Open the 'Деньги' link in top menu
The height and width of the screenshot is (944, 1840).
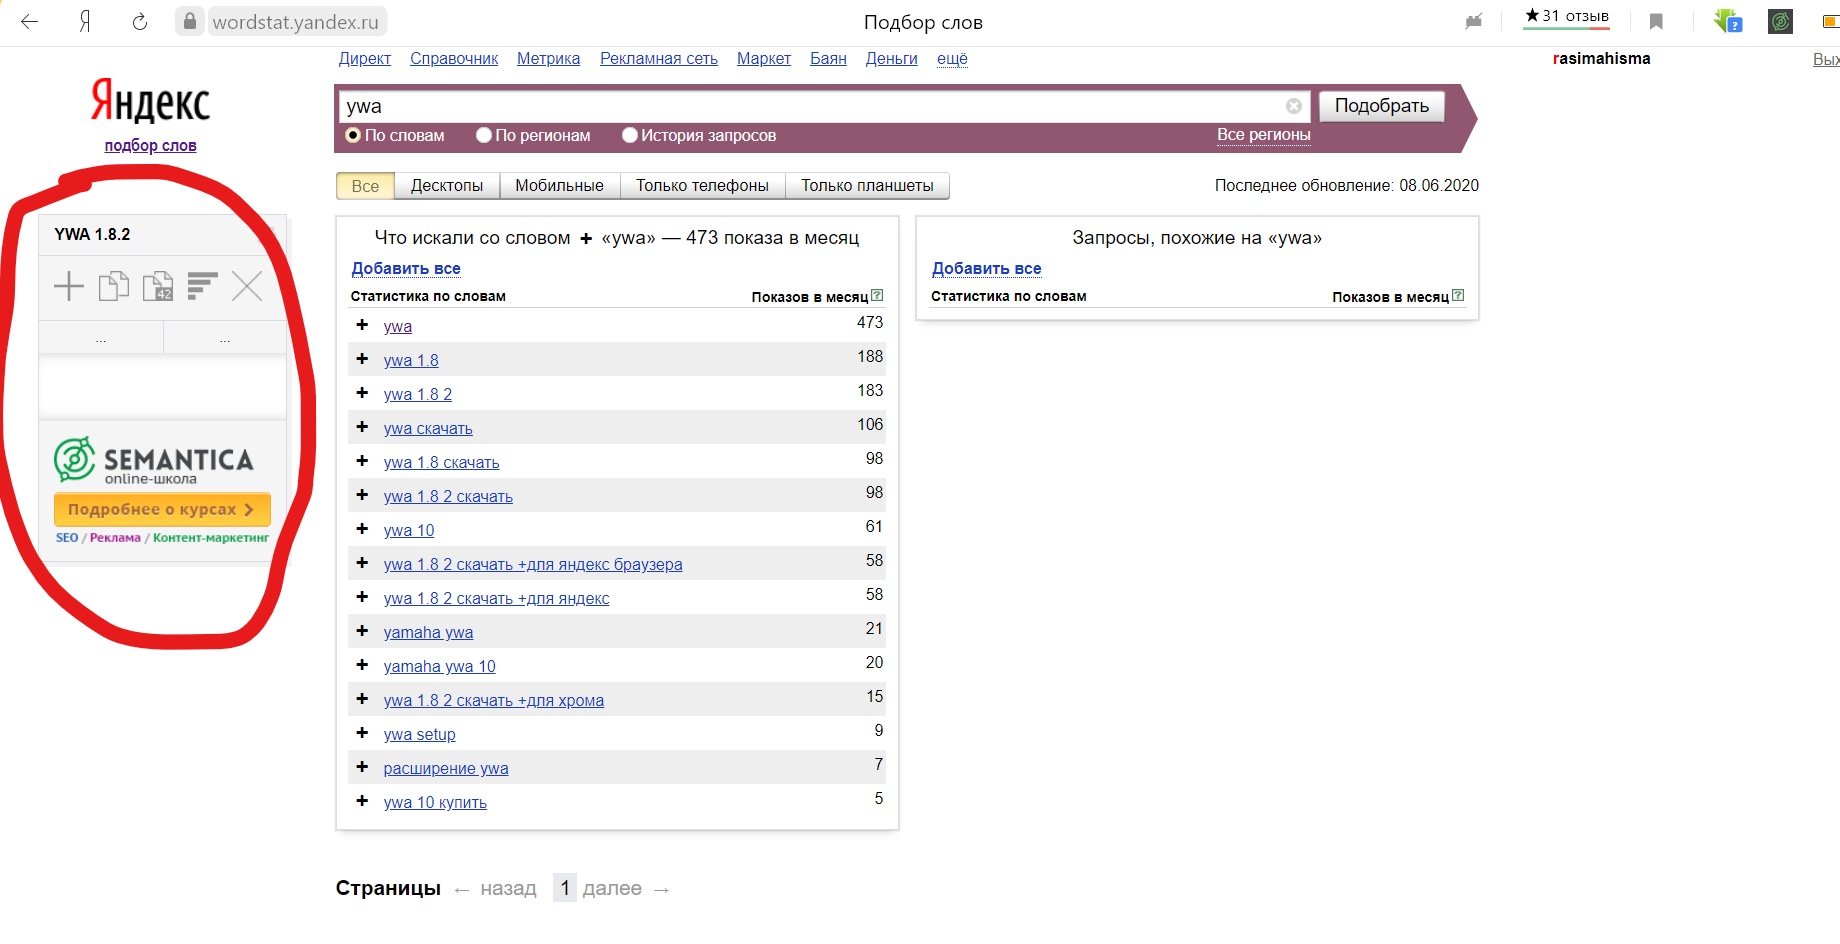pos(891,59)
